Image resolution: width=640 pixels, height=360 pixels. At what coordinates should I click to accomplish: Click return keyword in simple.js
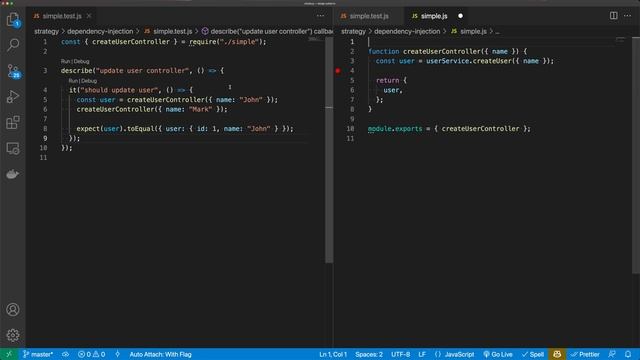click(387, 80)
